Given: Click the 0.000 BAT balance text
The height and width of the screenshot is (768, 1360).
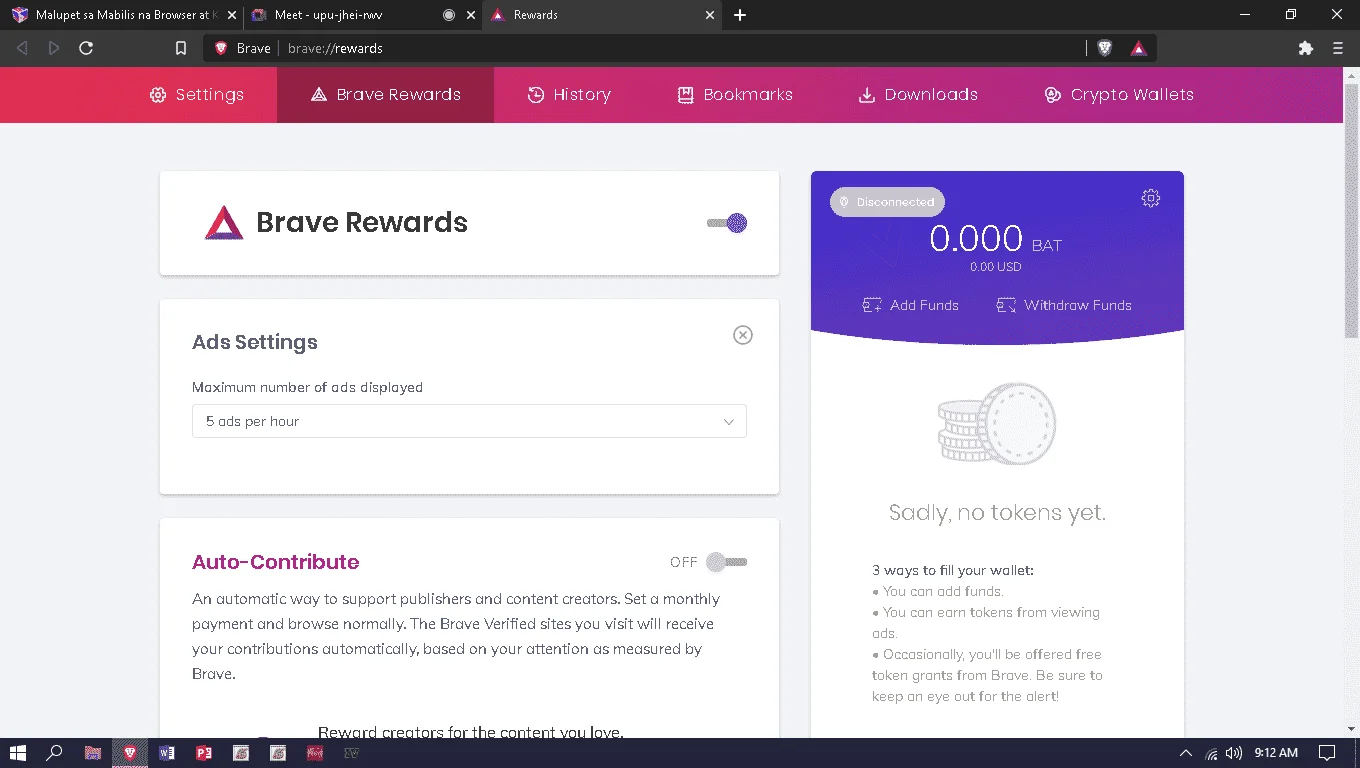Looking at the screenshot, I should 996,239.
